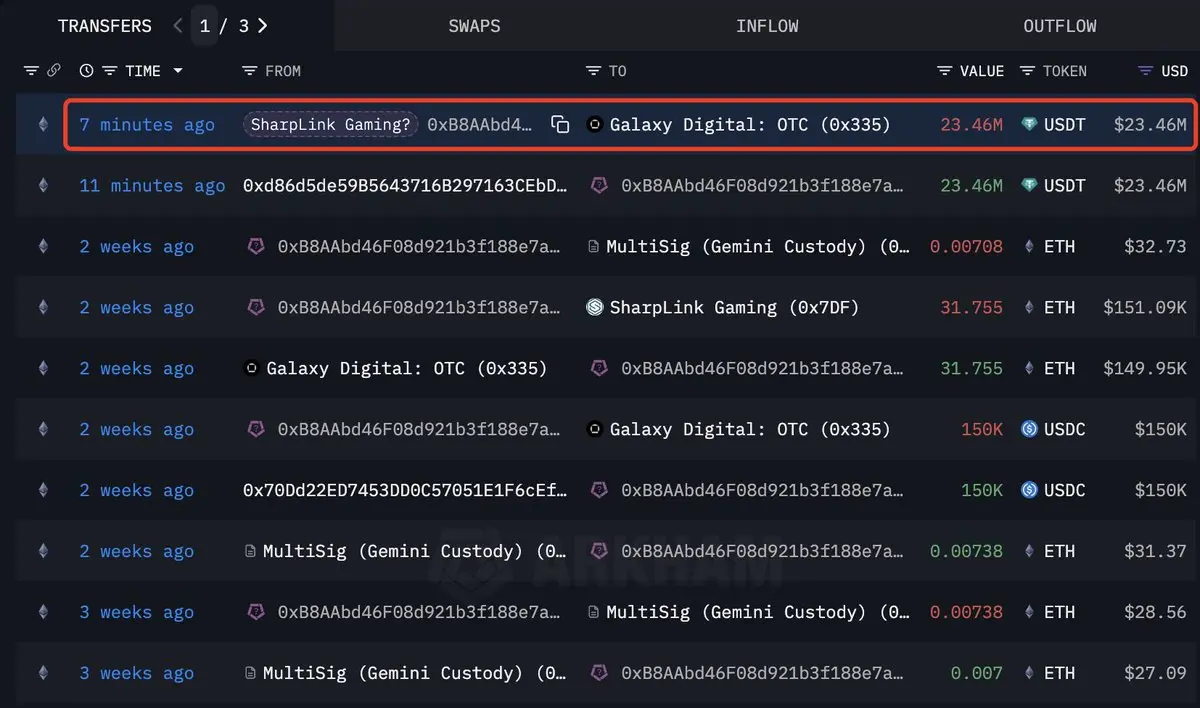Click the Ethereum chain icon in the 11 minutes ago row
The width and height of the screenshot is (1200, 708).
pyautogui.click(x=42, y=186)
